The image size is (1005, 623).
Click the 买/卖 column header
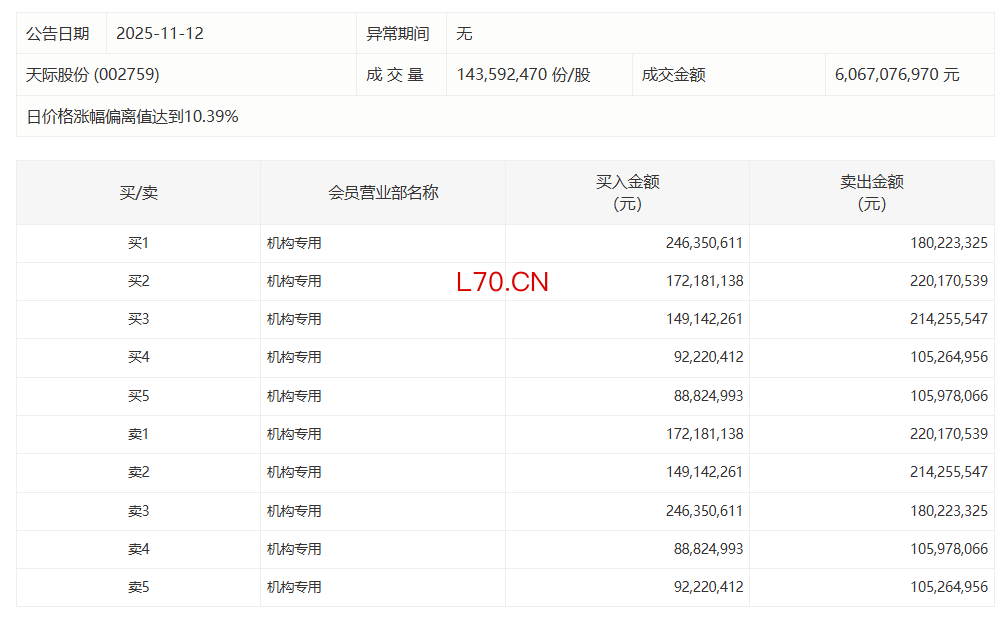tap(138, 193)
